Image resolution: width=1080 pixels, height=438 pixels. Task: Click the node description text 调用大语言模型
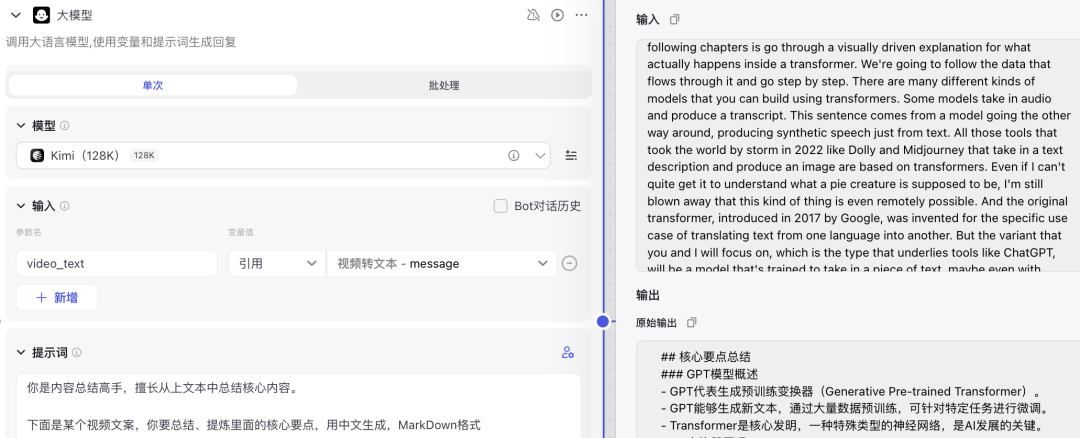(x=121, y=42)
